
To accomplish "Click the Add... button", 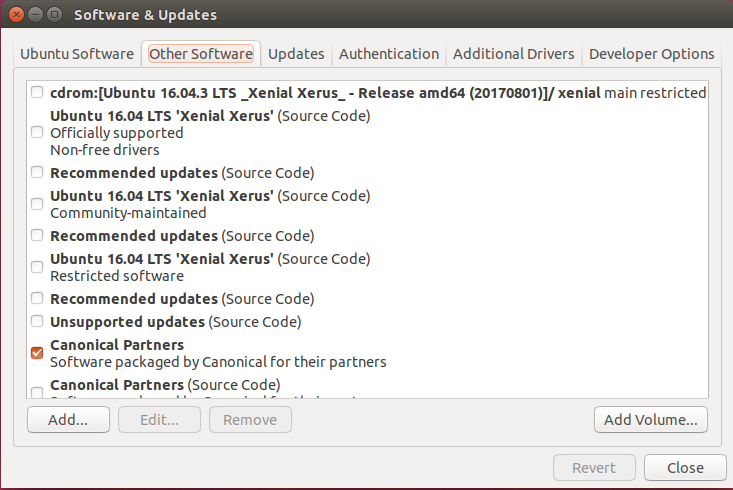I will coord(68,419).
